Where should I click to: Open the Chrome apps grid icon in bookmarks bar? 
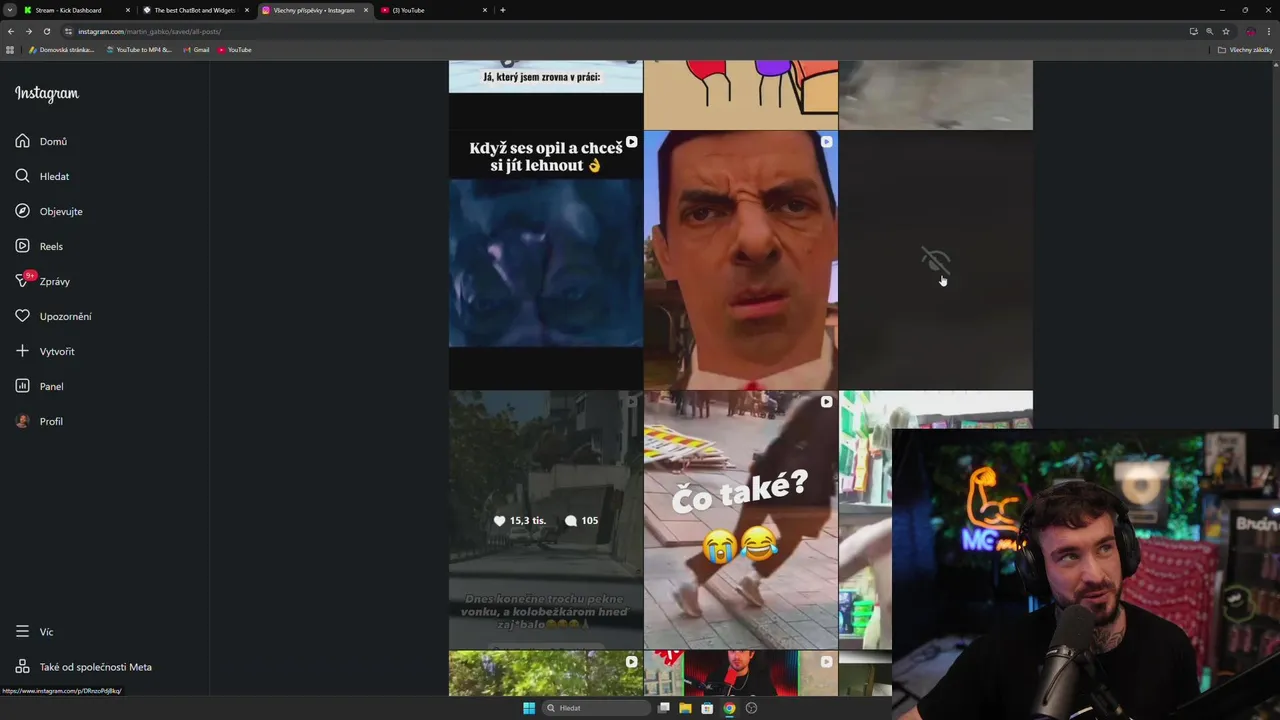pyautogui.click(x=10, y=50)
